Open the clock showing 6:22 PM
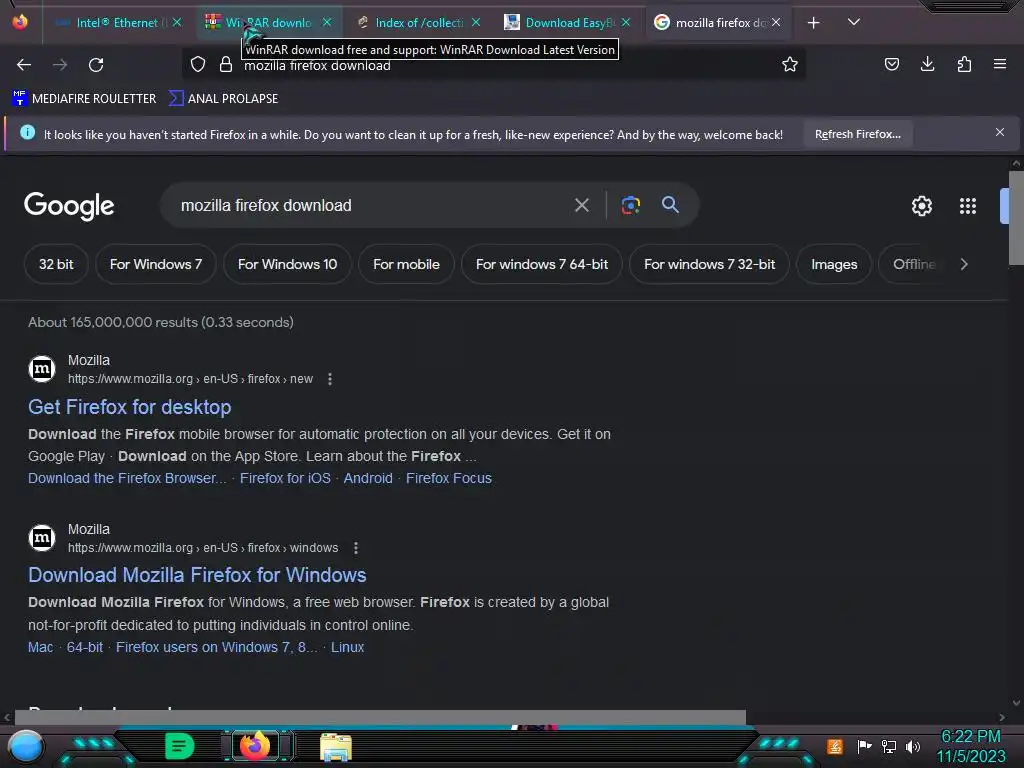This screenshot has width=1024, height=768. (971, 746)
